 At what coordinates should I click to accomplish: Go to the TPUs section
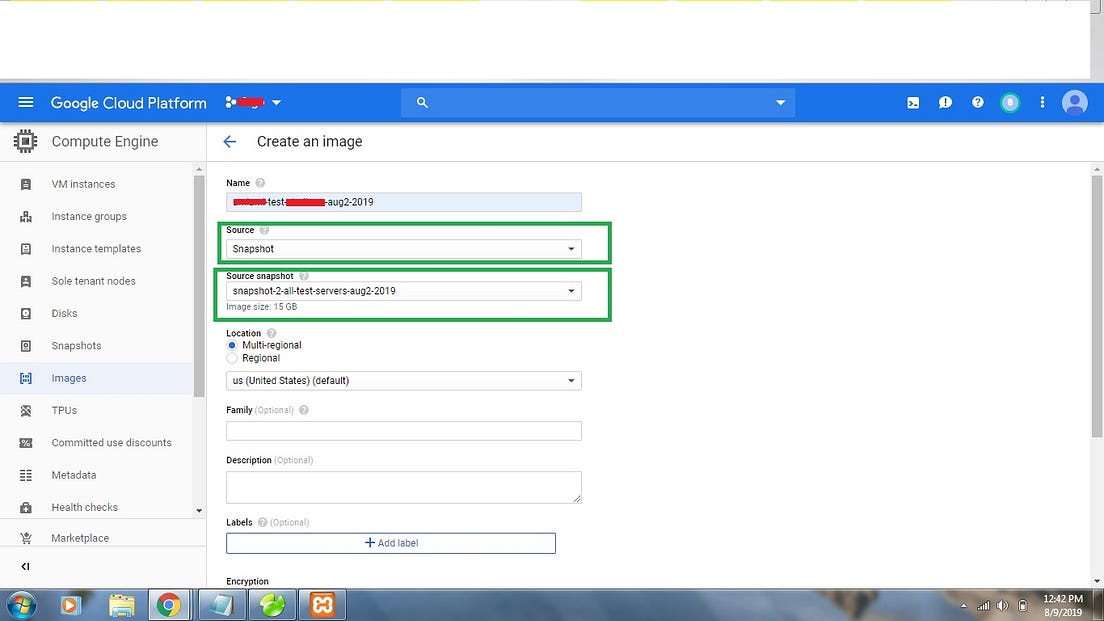63,410
